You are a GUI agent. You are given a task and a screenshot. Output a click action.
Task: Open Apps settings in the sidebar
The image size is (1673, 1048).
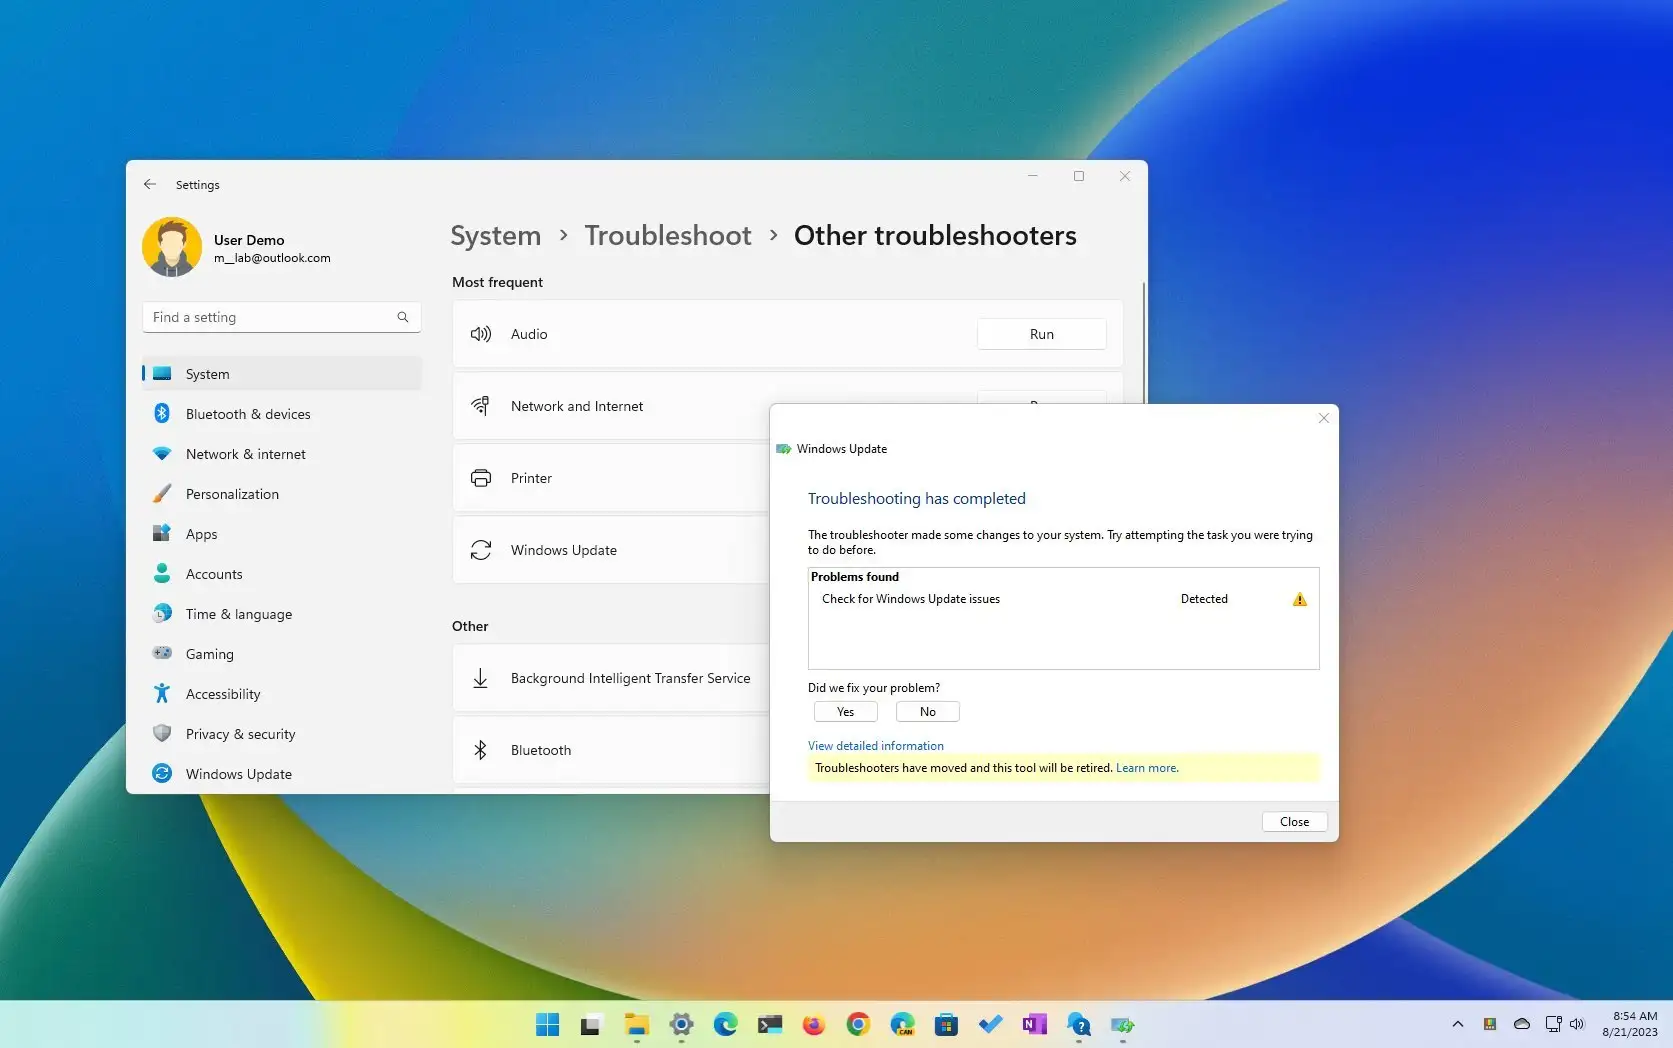(x=201, y=533)
